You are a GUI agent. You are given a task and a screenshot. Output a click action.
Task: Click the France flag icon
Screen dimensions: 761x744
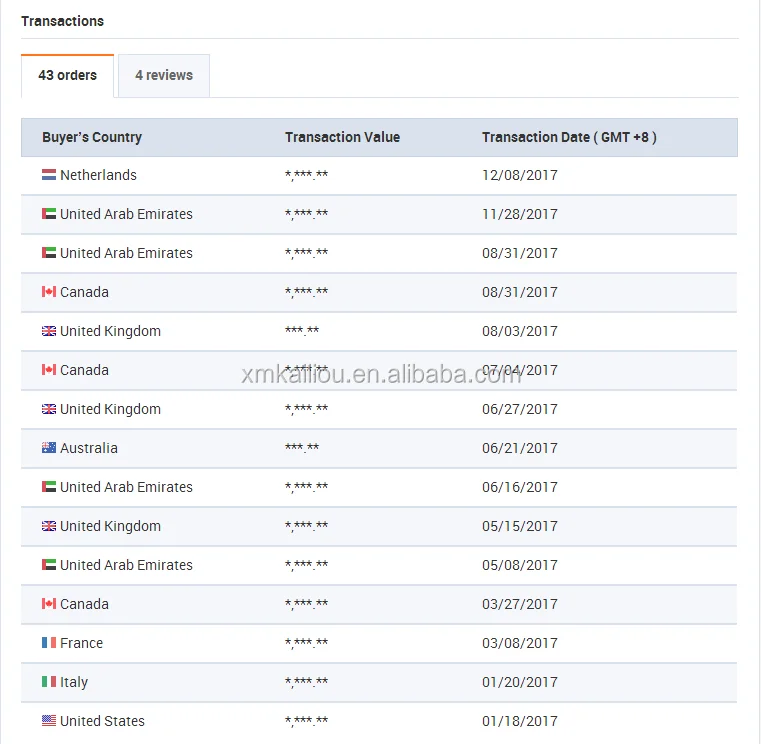coord(49,643)
